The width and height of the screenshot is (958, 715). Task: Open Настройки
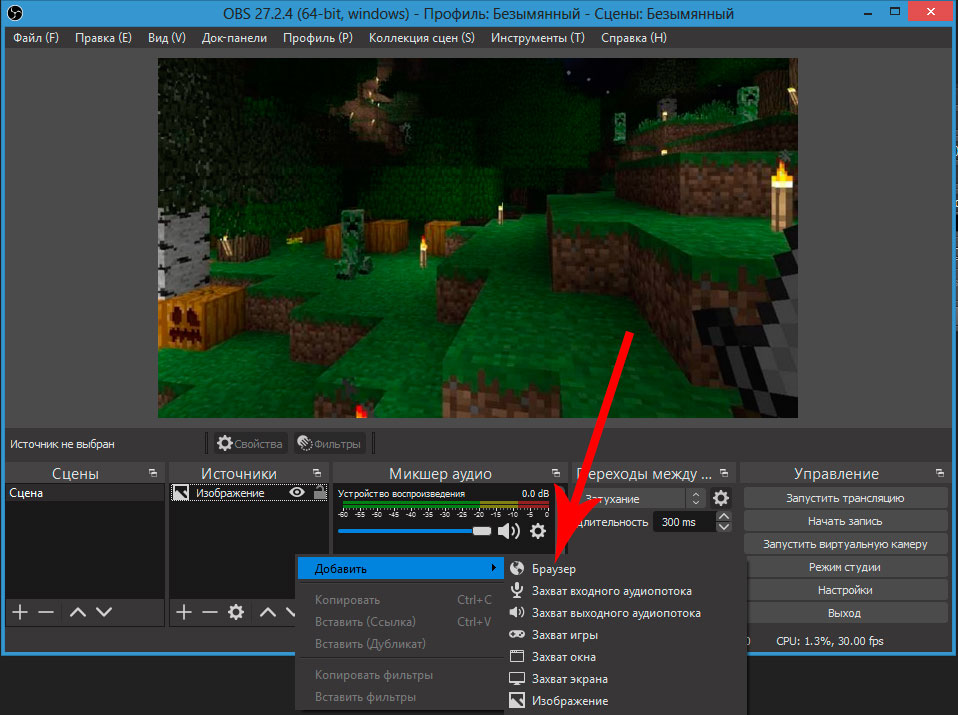point(845,590)
